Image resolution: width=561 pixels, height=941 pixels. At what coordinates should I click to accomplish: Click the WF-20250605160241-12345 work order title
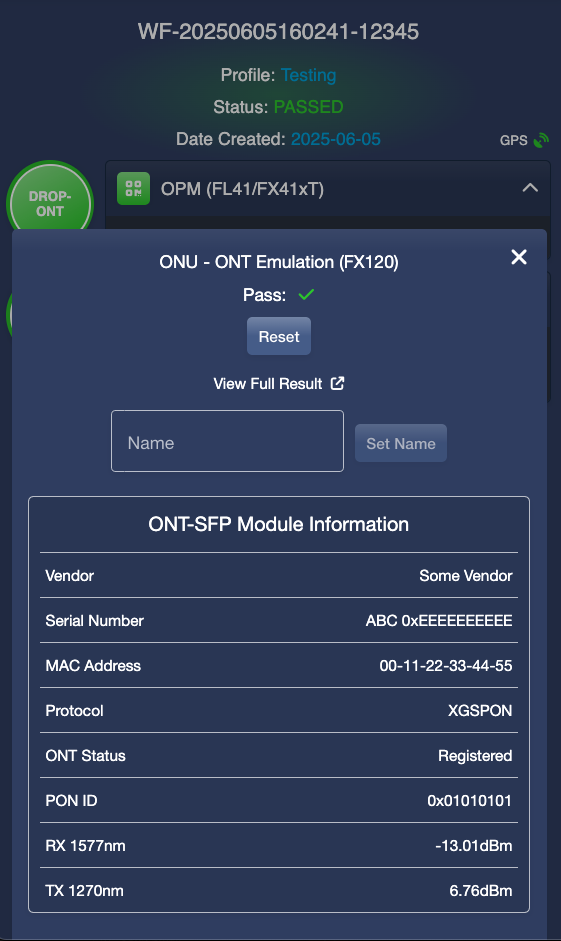point(278,31)
